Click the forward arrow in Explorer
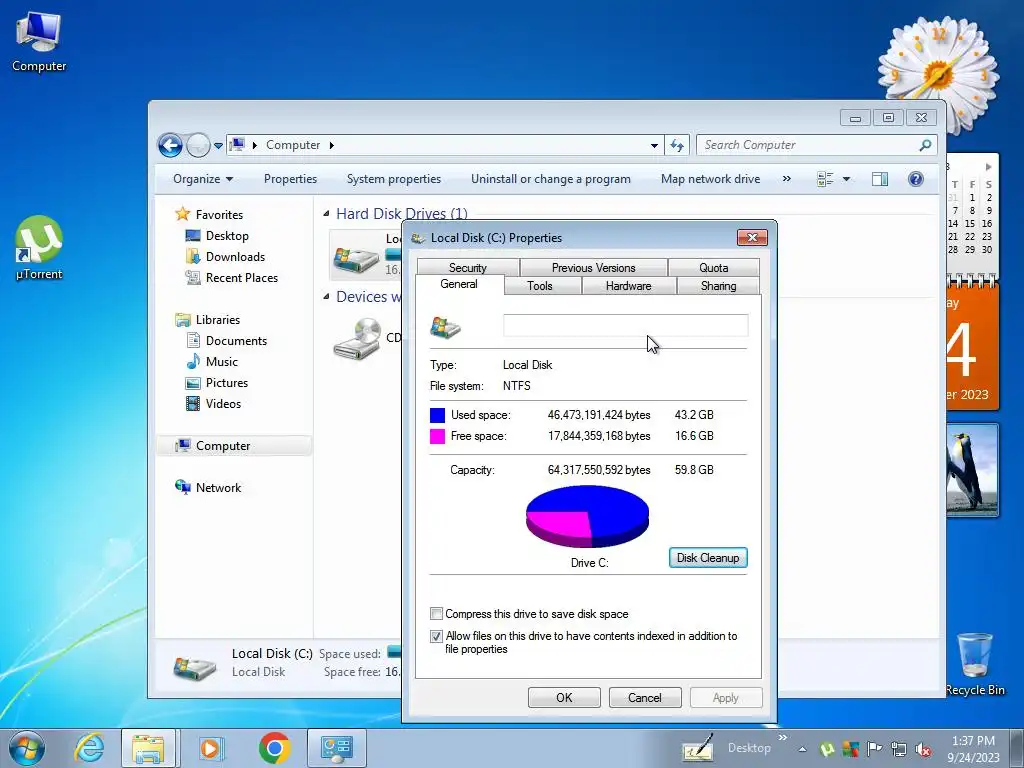 coord(197,145)
